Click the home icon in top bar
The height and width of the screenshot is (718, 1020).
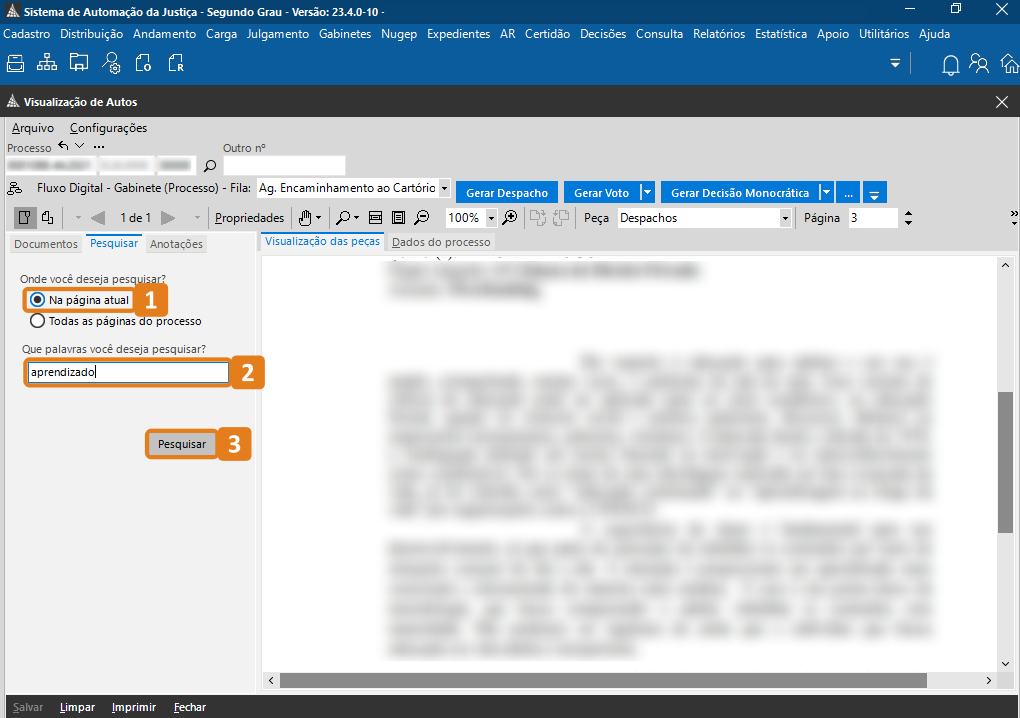click(x=1009, y=64)
